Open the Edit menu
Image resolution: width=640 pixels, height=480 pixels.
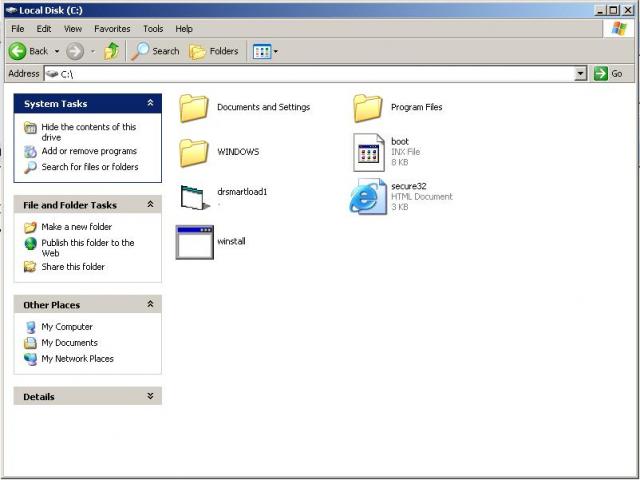click(44, 29)
